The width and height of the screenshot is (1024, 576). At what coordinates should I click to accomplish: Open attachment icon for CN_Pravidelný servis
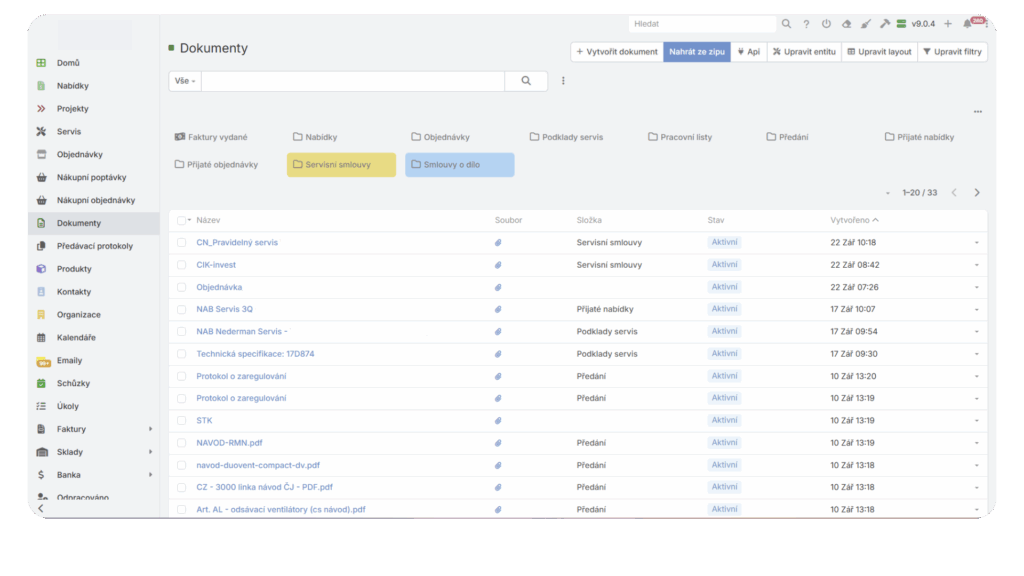point(498,243)
